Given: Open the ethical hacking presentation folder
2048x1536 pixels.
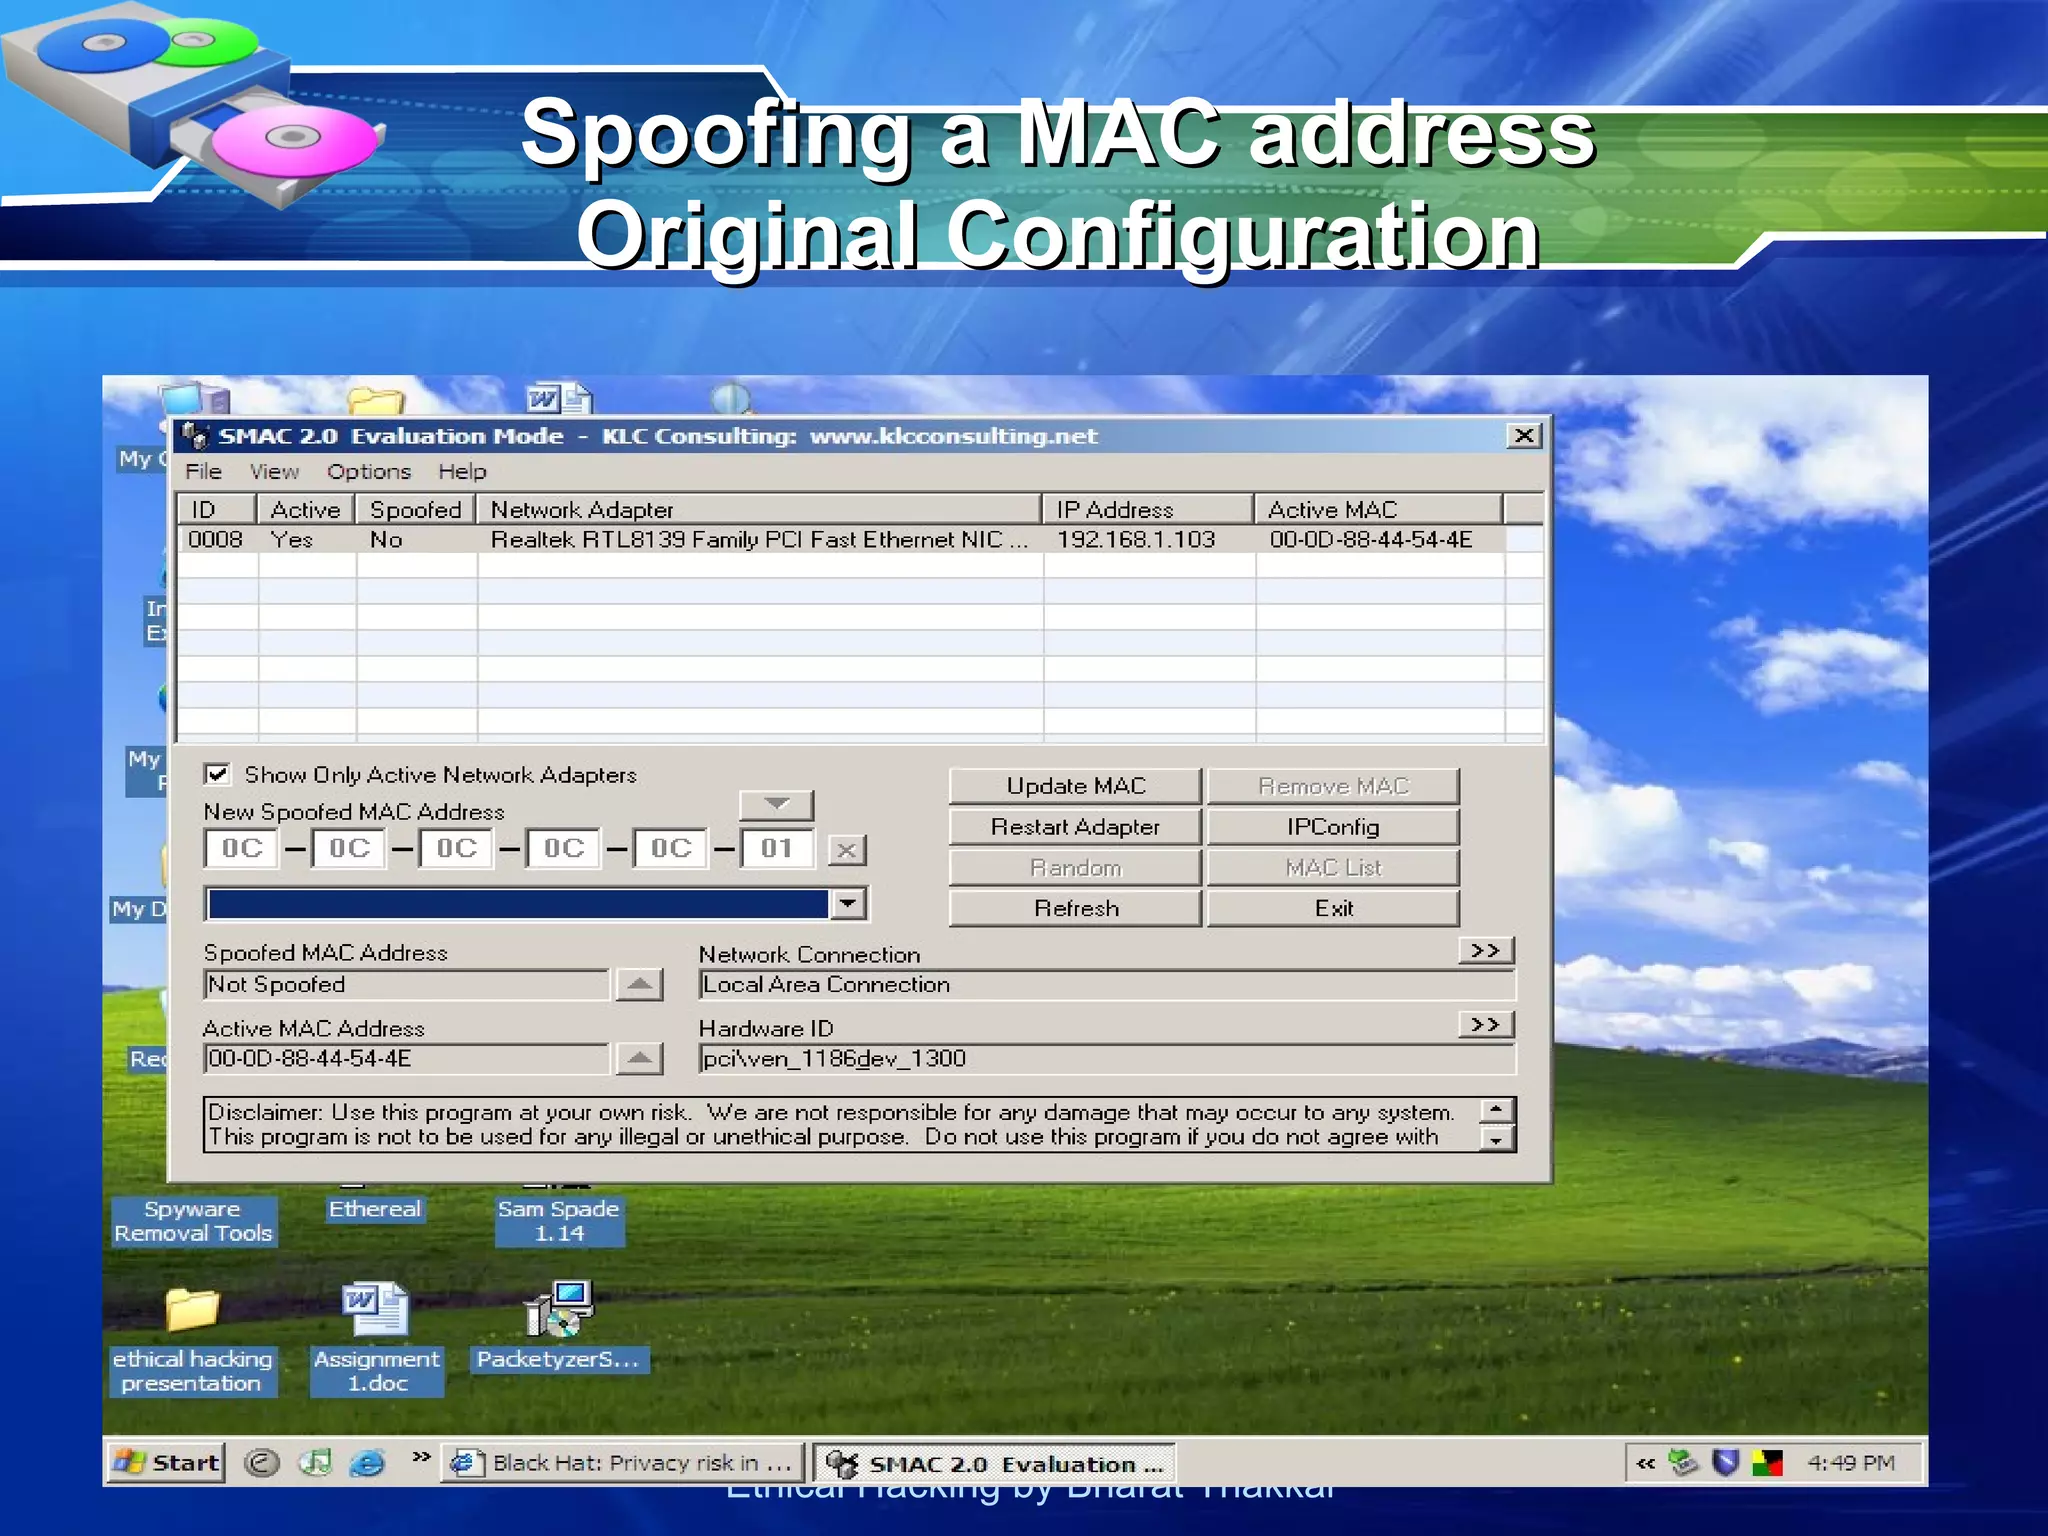Looking at the screenshot, I should pyautogui.click(x=191, y=1311).
